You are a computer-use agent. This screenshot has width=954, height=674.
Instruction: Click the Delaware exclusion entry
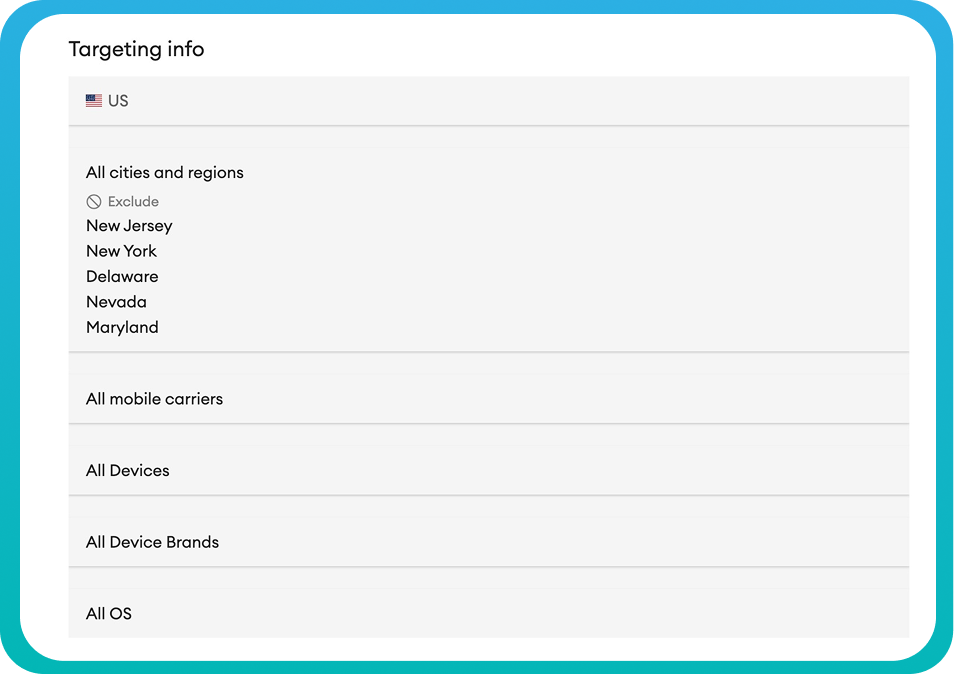tap(122, 276)
